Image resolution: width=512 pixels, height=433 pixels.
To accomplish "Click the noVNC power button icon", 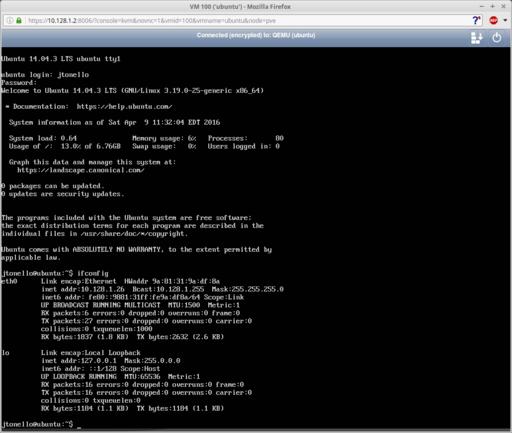I will click(496, 38).
